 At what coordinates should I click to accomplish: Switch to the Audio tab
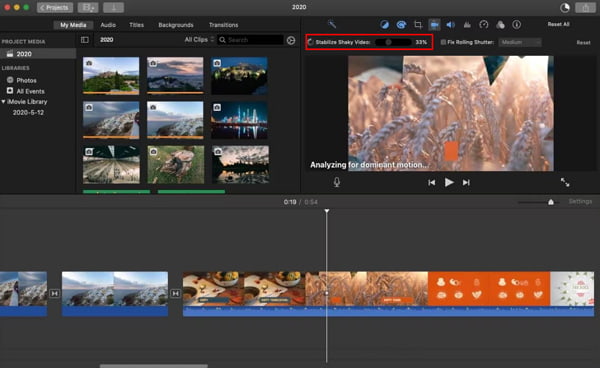pos(108,25)
